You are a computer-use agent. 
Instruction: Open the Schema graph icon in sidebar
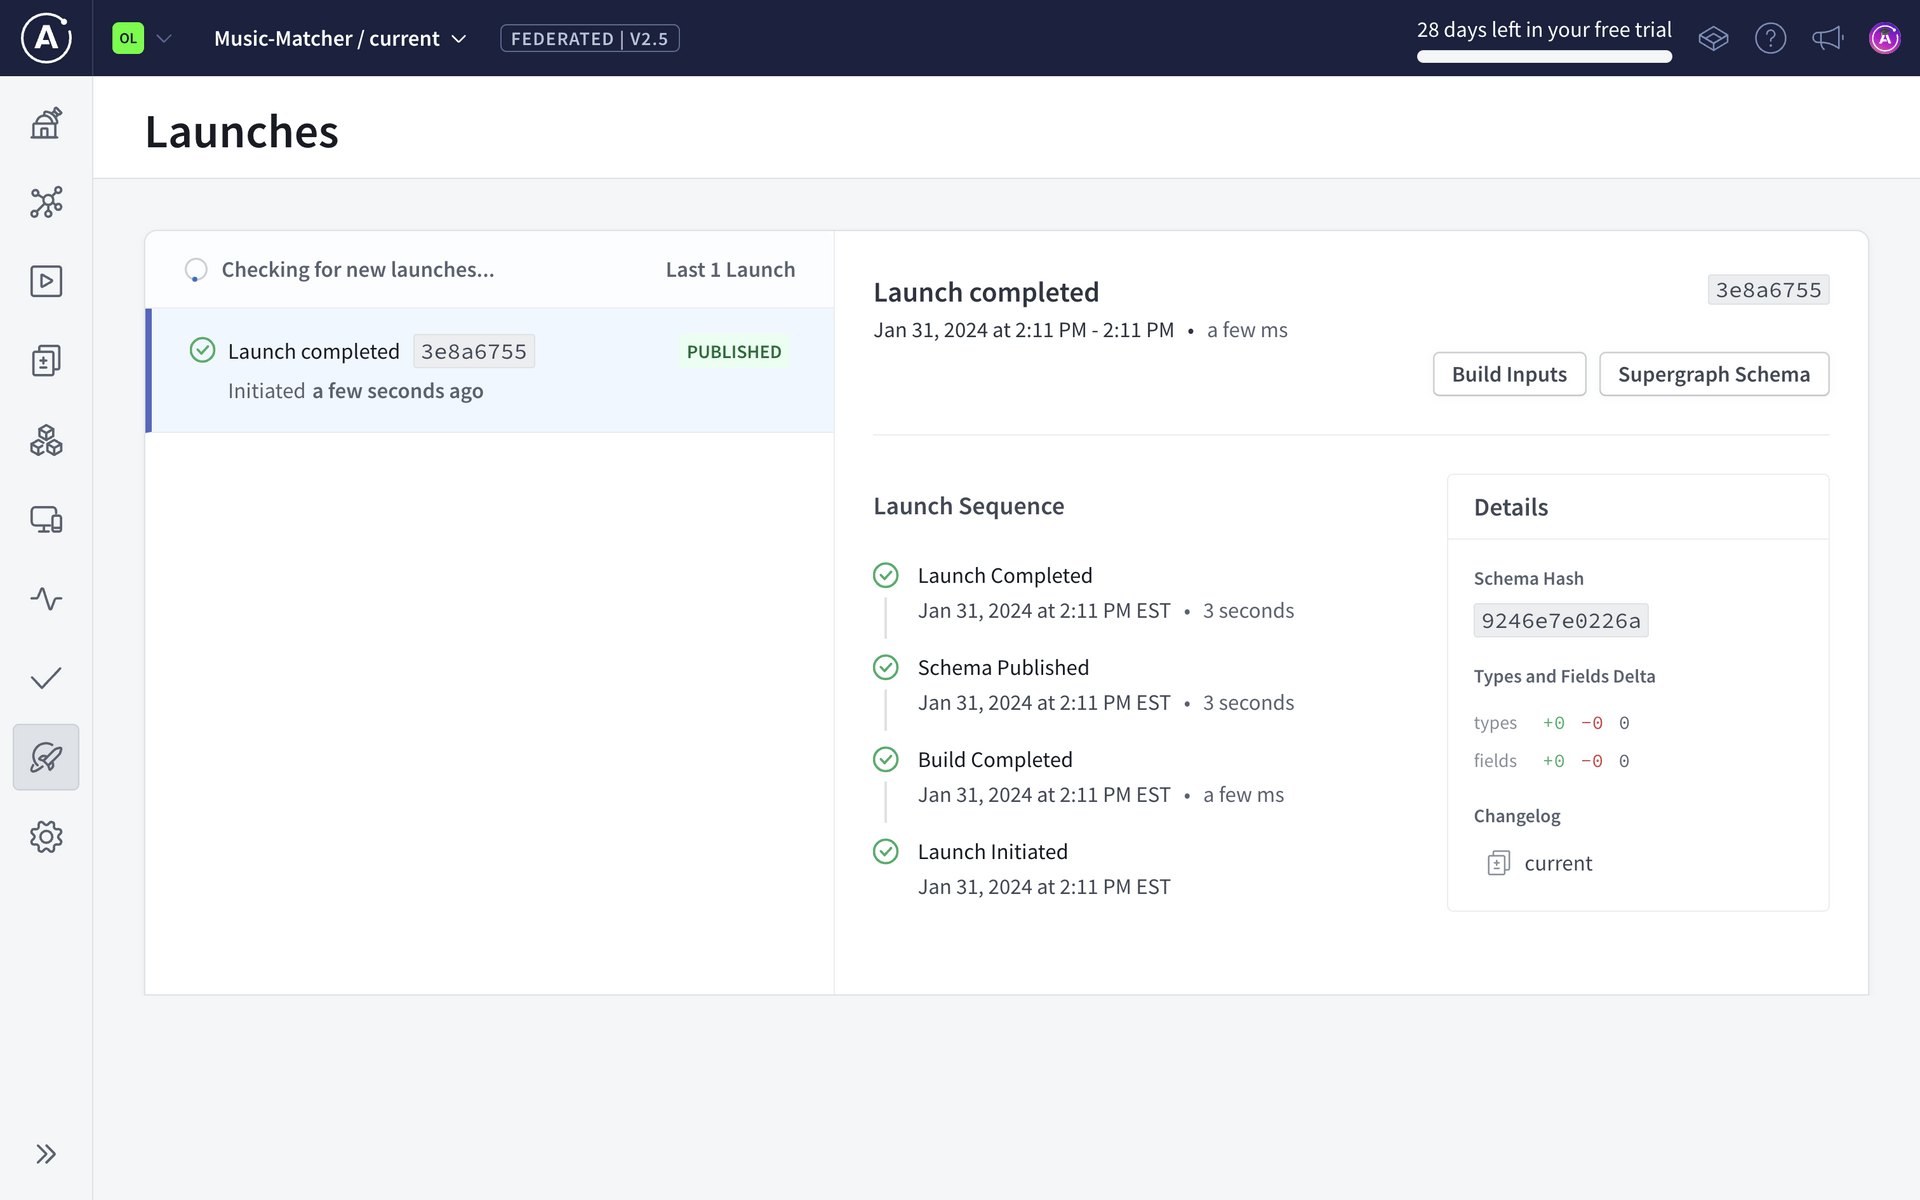(46, 202)
